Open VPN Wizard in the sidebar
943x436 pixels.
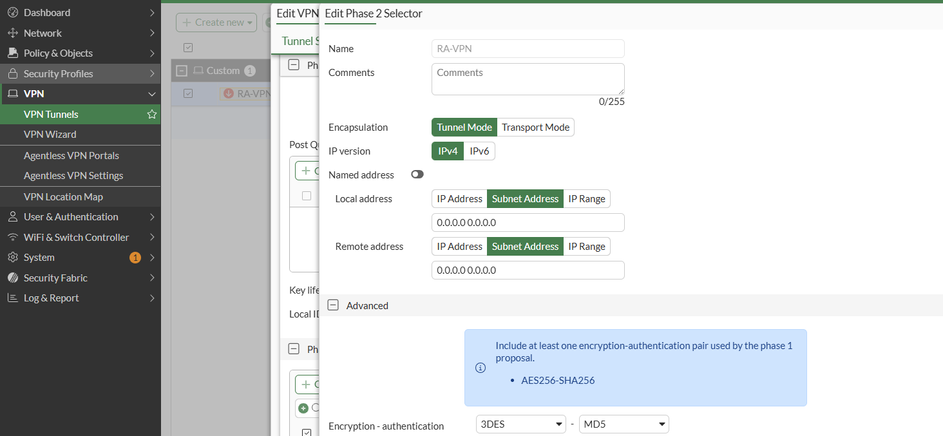tap(50, 134)
